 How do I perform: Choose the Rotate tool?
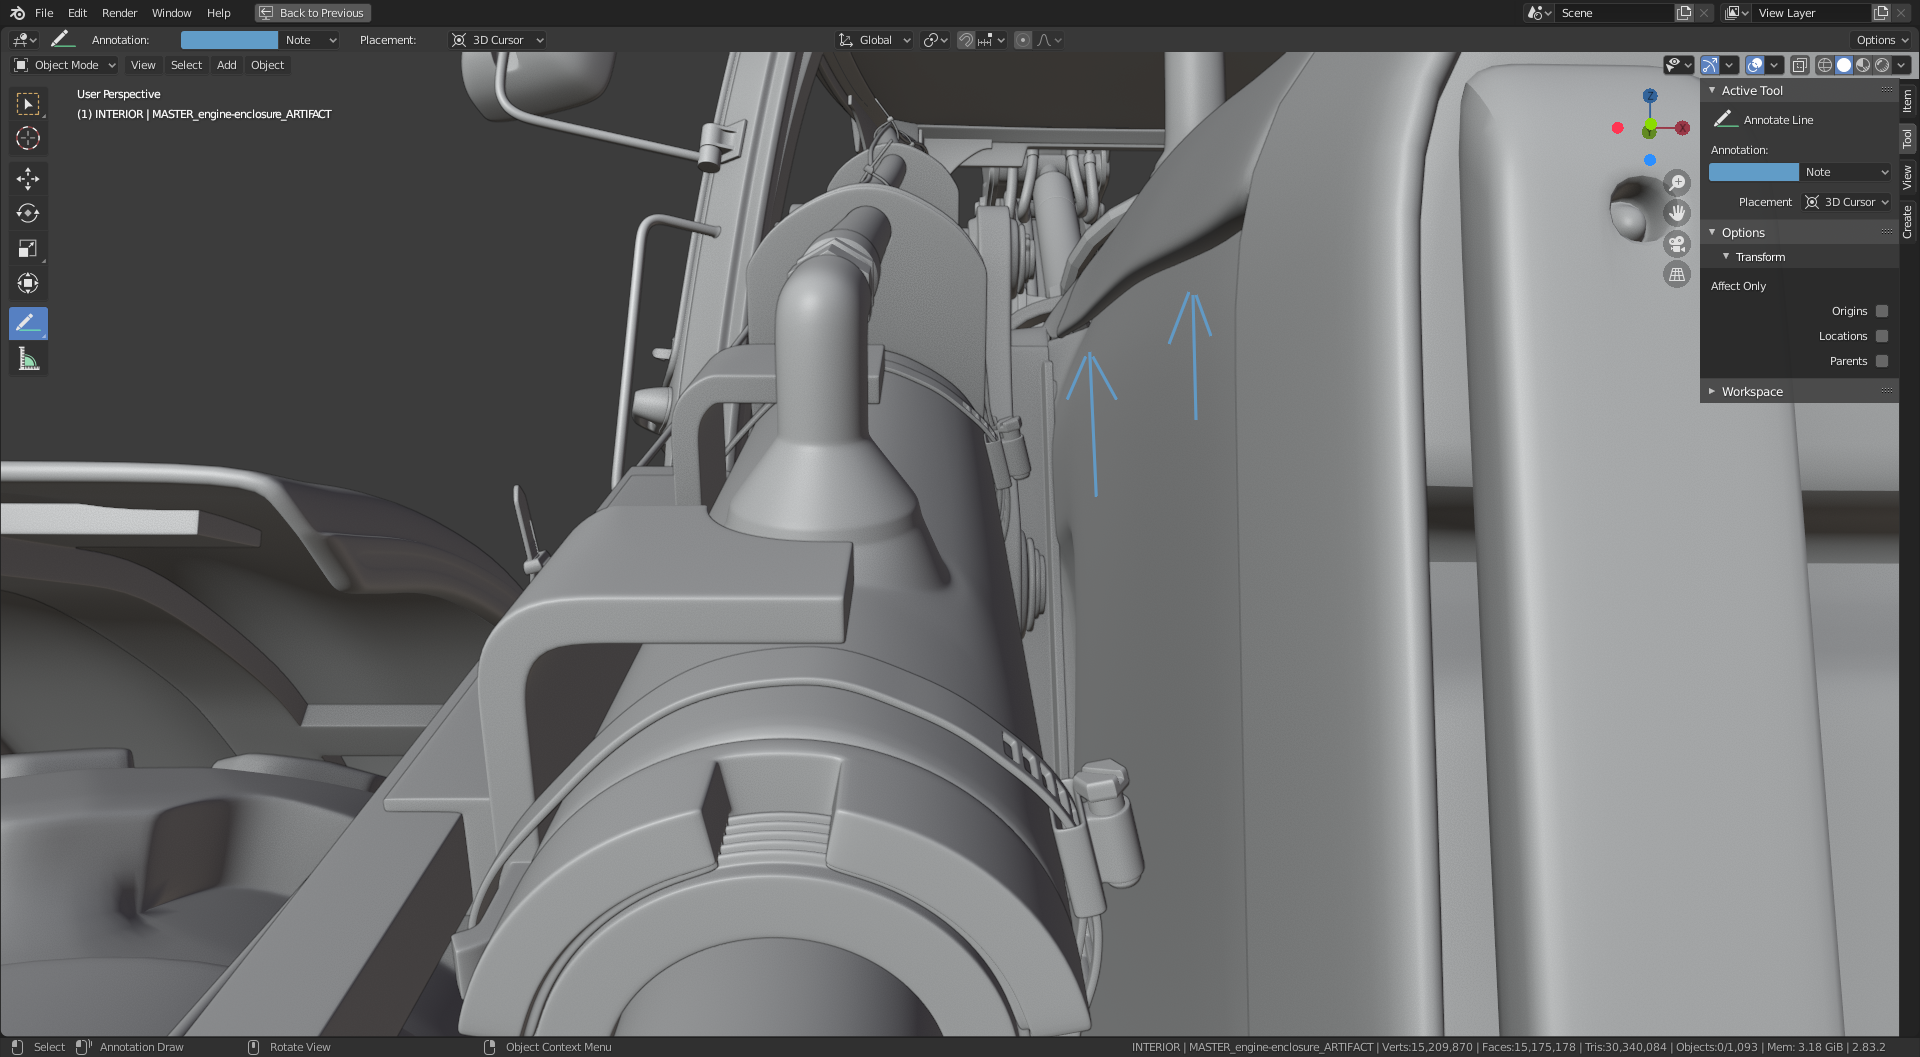pos(28,213)
